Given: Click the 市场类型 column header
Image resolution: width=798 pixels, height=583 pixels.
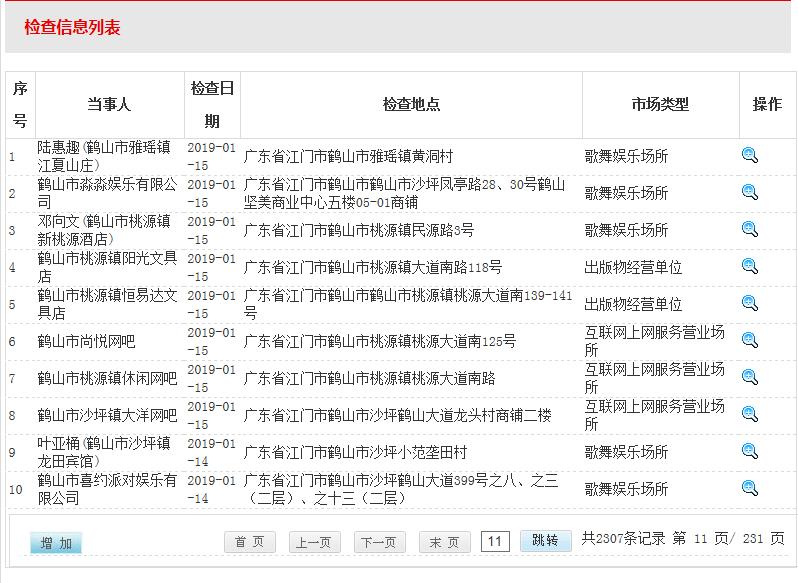Looking at the screenshot, I should [660, 104].
